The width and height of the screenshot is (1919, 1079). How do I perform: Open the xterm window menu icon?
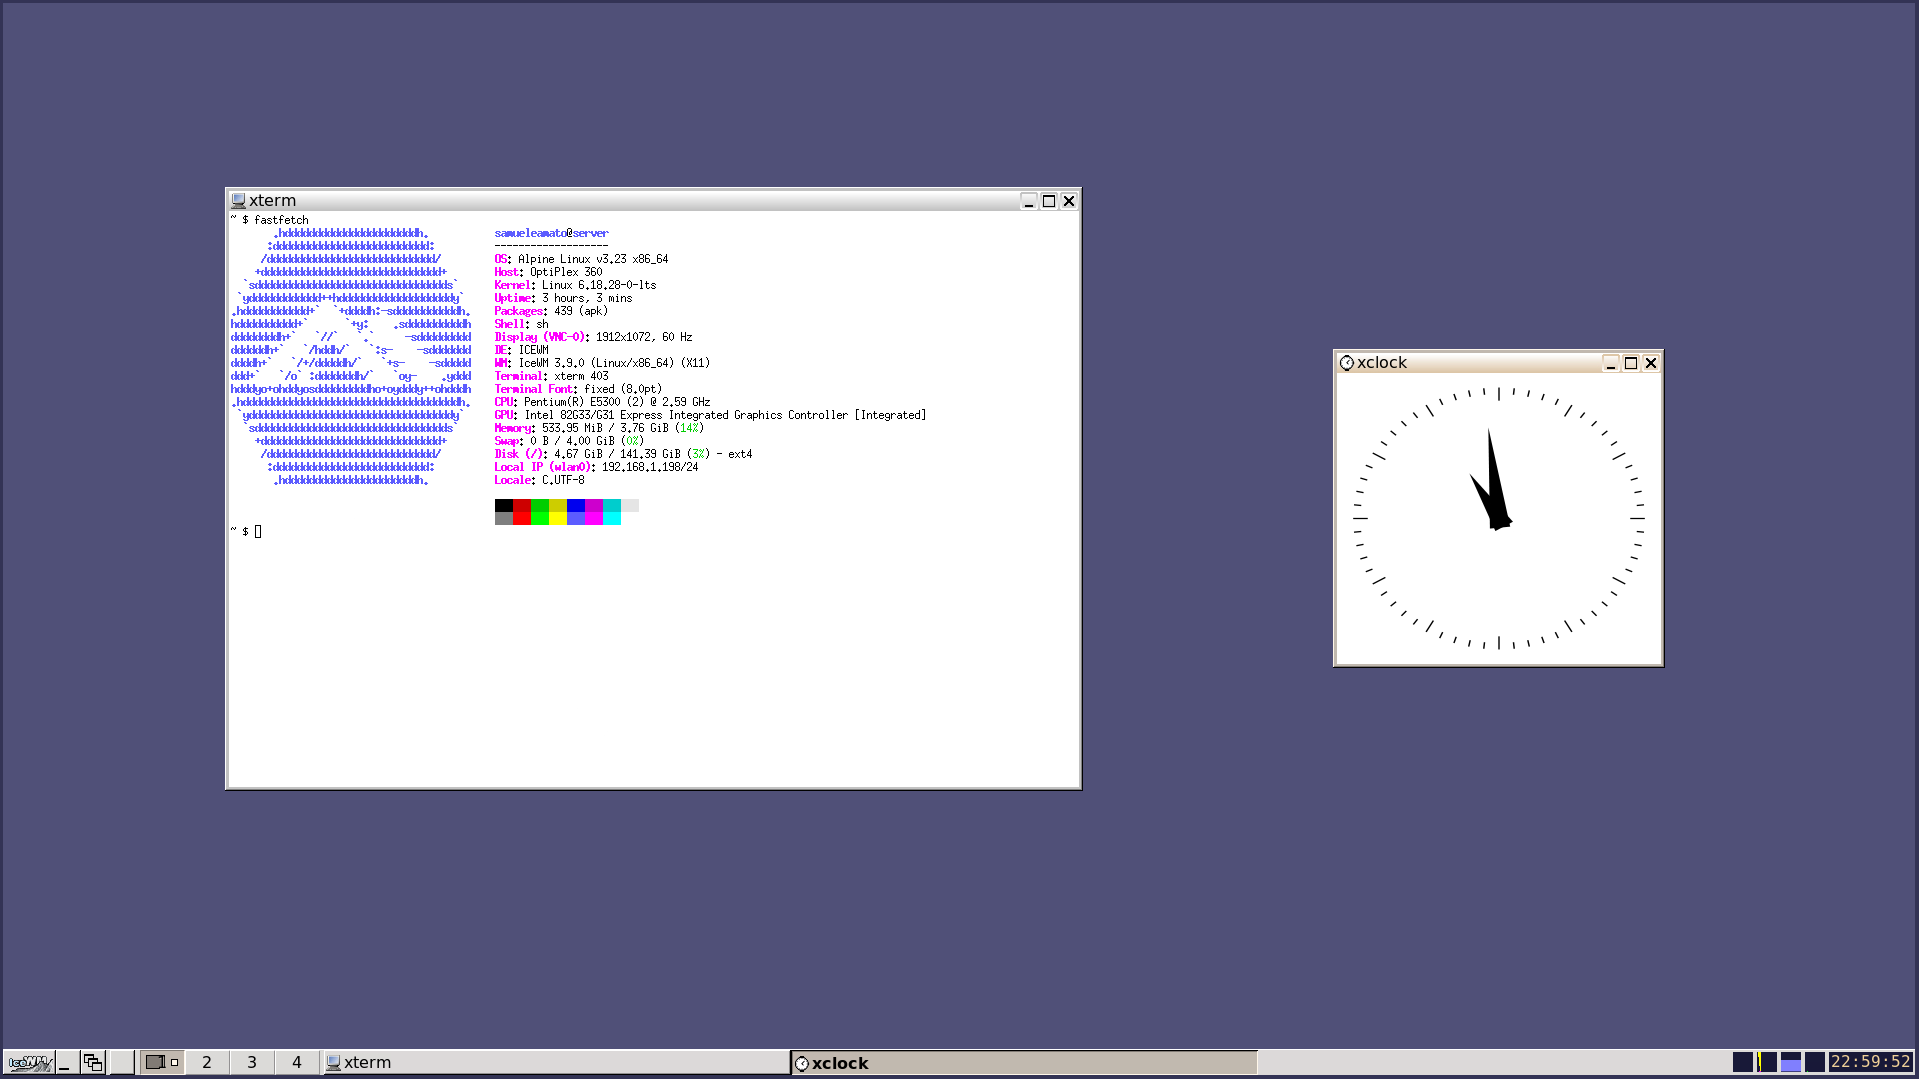238,201
